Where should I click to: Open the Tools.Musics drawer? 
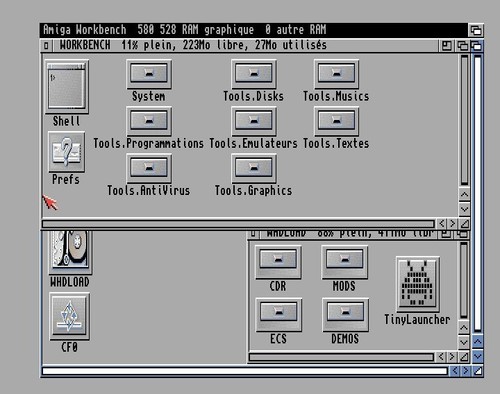[x=336, y=74]
